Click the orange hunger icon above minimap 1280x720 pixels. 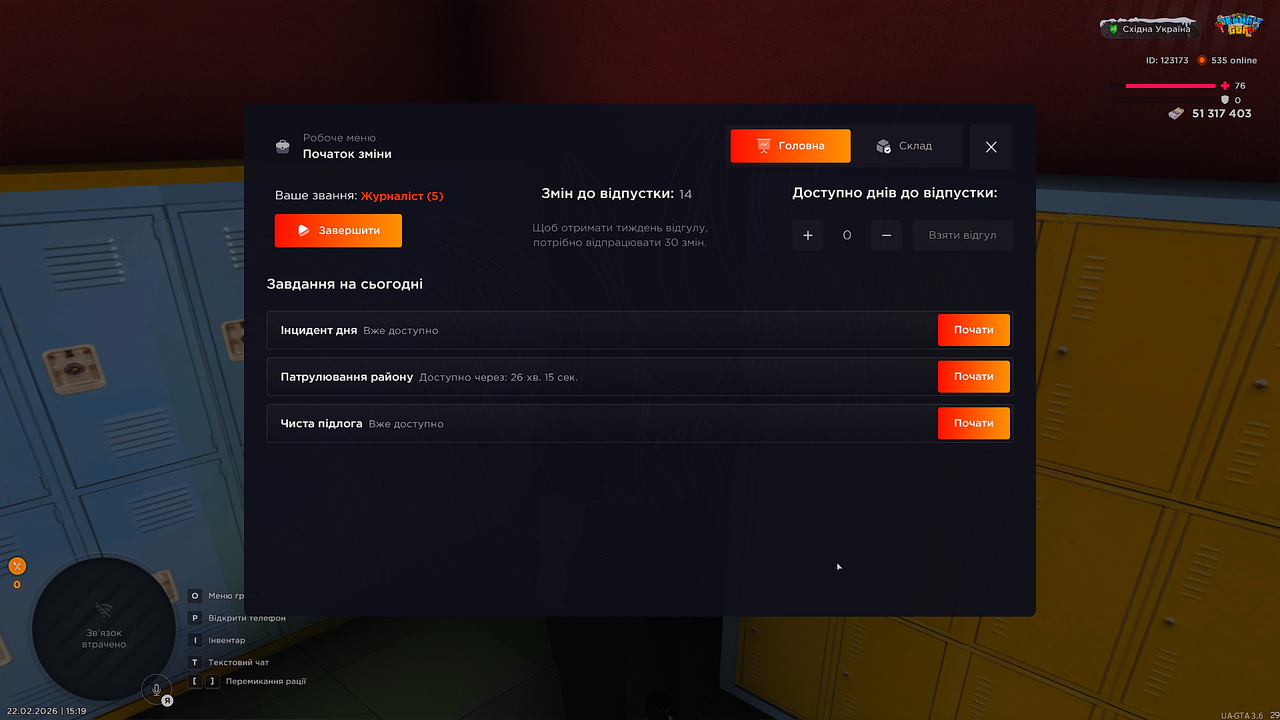tap(17, 566)
